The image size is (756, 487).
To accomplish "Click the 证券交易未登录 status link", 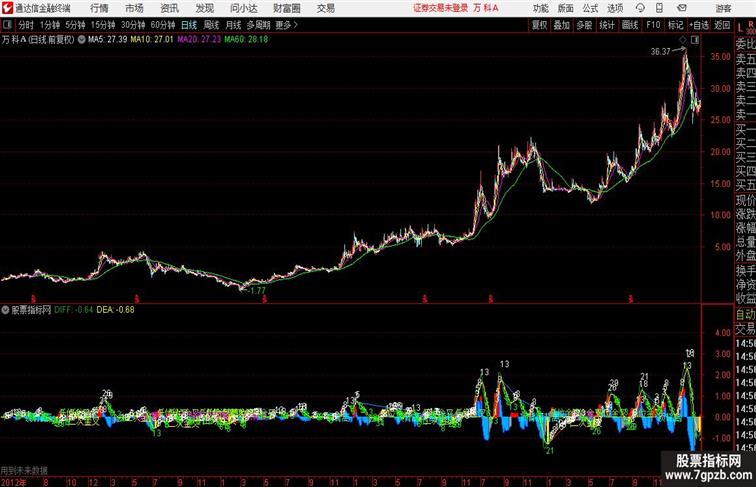I will pos(441,8).
